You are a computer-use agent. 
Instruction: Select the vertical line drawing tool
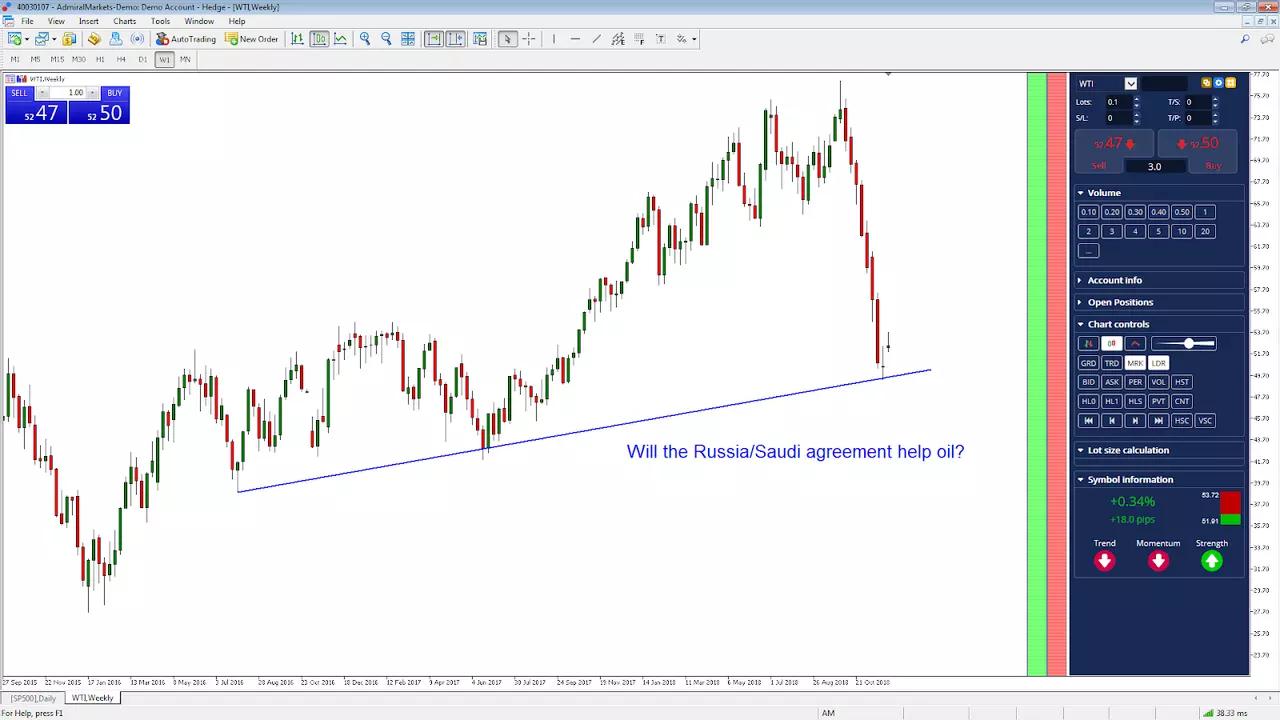(553, 39)
